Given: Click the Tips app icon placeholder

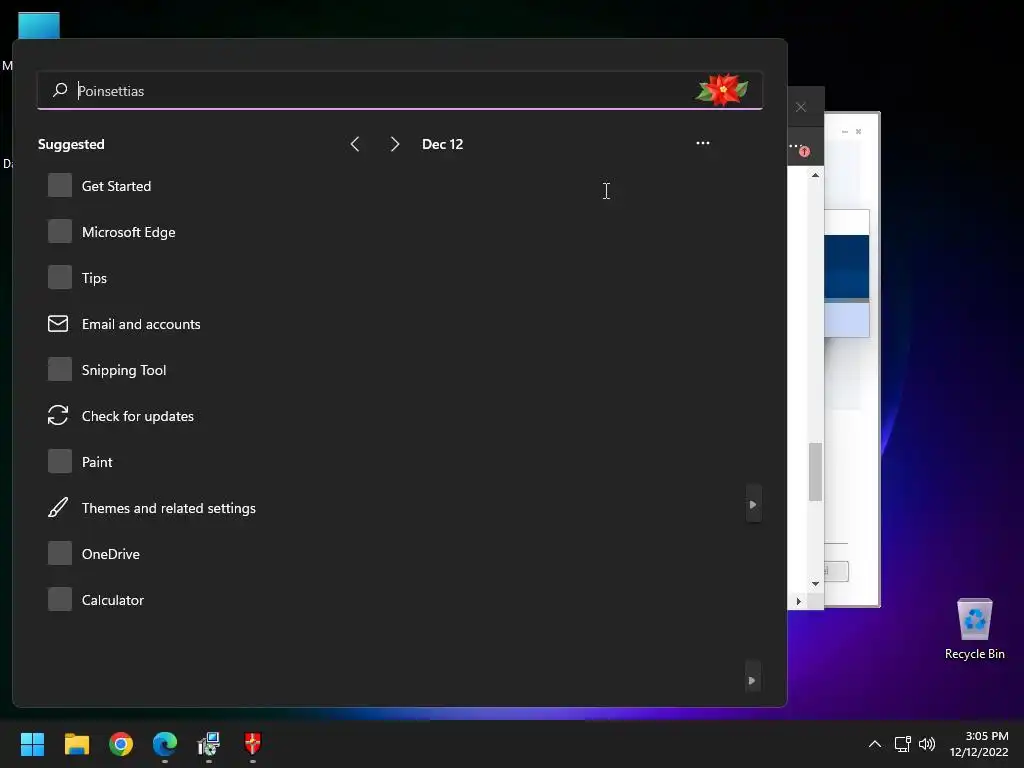Looking at the screenshot, I should (x=59, y=277).
